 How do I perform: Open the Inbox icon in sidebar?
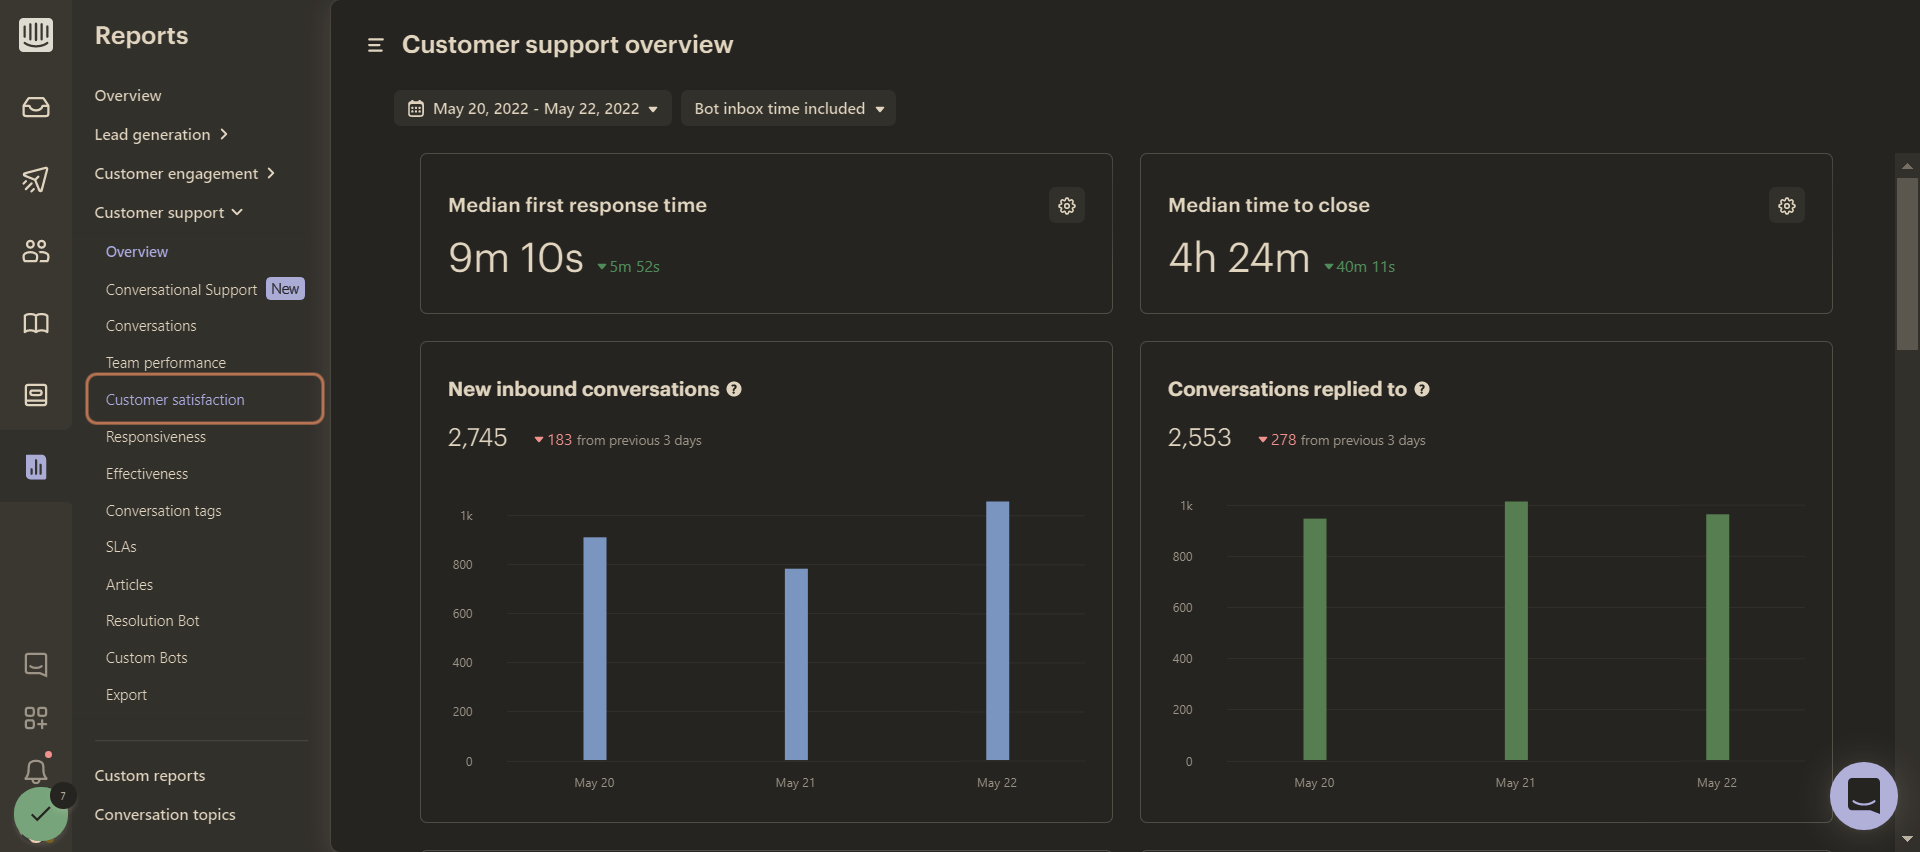pyautogui.click(x=36, y=107)
